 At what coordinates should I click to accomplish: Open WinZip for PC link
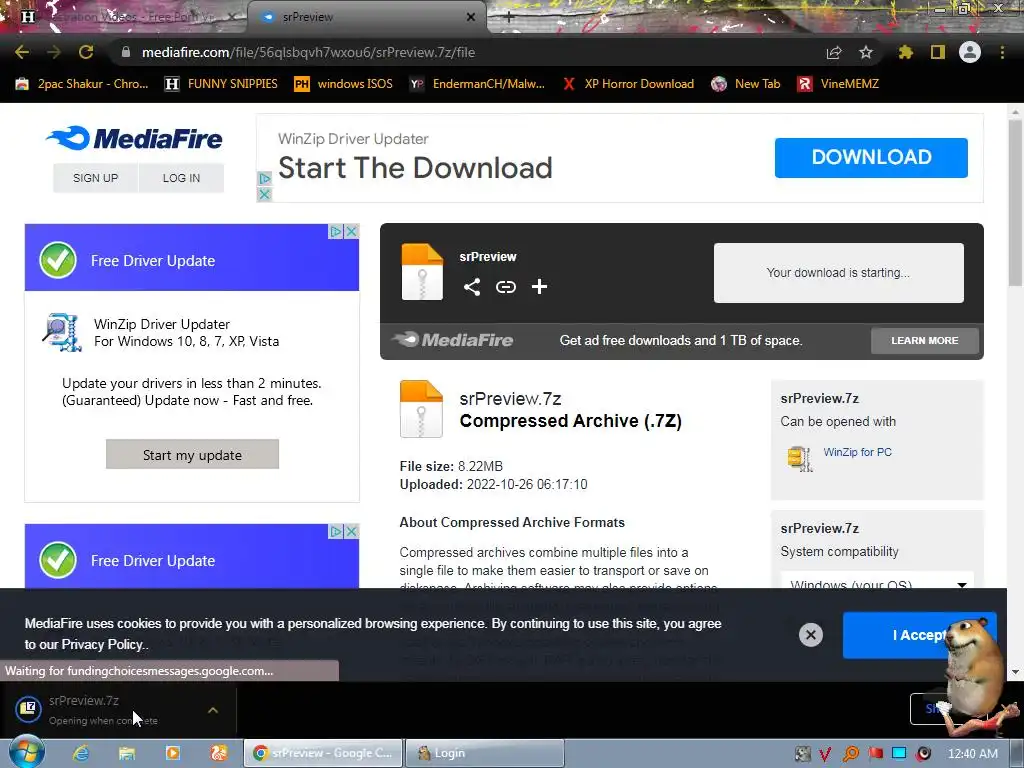857,452
